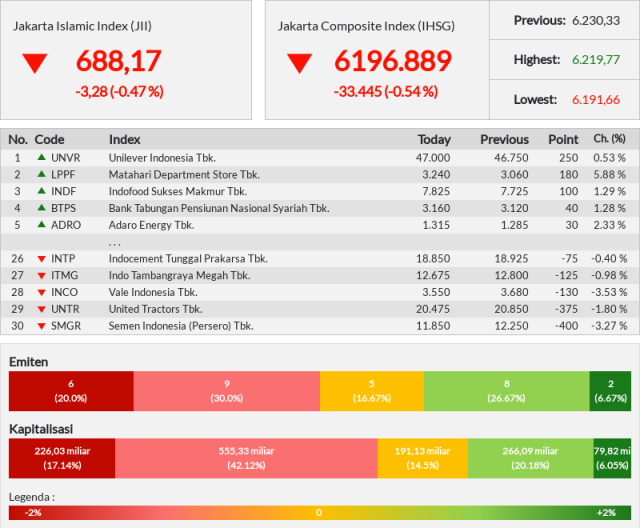Select the yellow Emiten segment 5 (16.67%)
The image size is (640, 528).
pyautogui.click(x=372, y=391)
